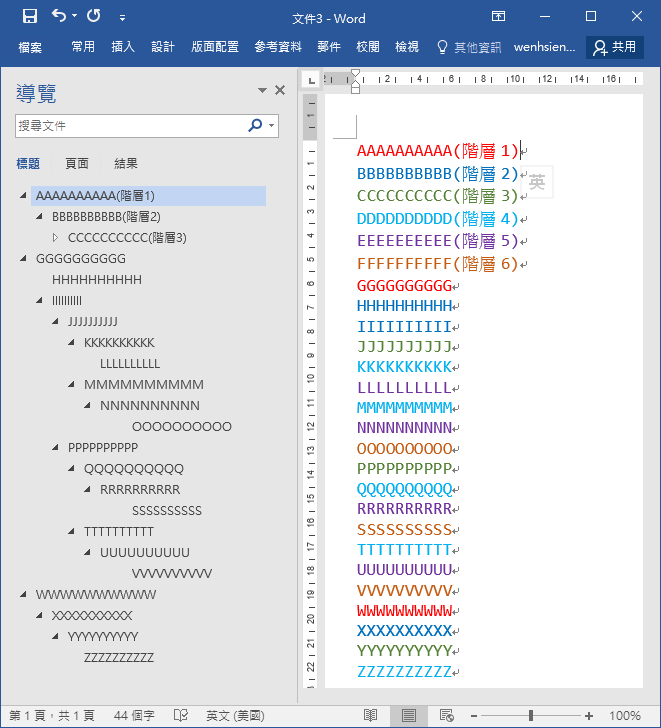The height and width of the screenshot is (728, 661).
Task: Switch to Print Layout view
Action: tap(408, 715)
